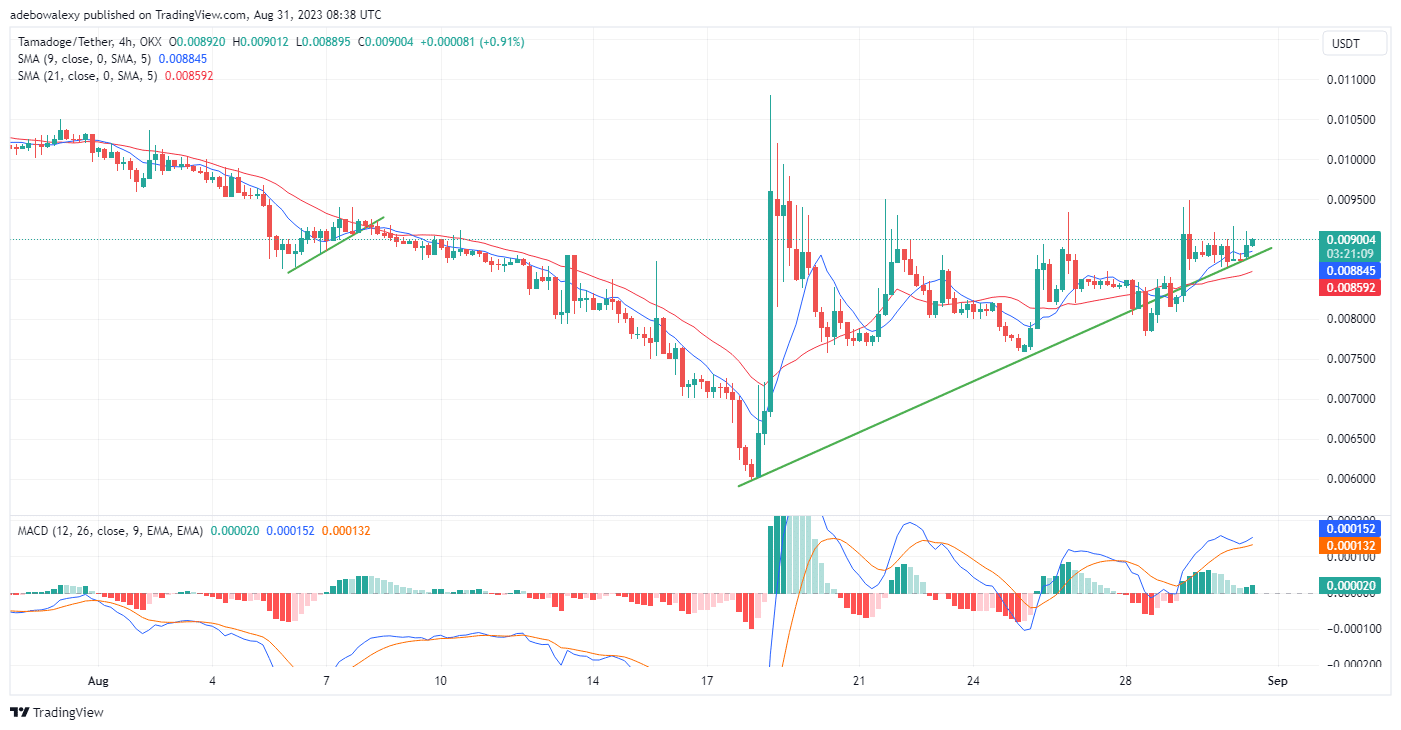
Task: Click the SMA (21, close, 0, SMA, 5) legend
Action: click(87, 76)
